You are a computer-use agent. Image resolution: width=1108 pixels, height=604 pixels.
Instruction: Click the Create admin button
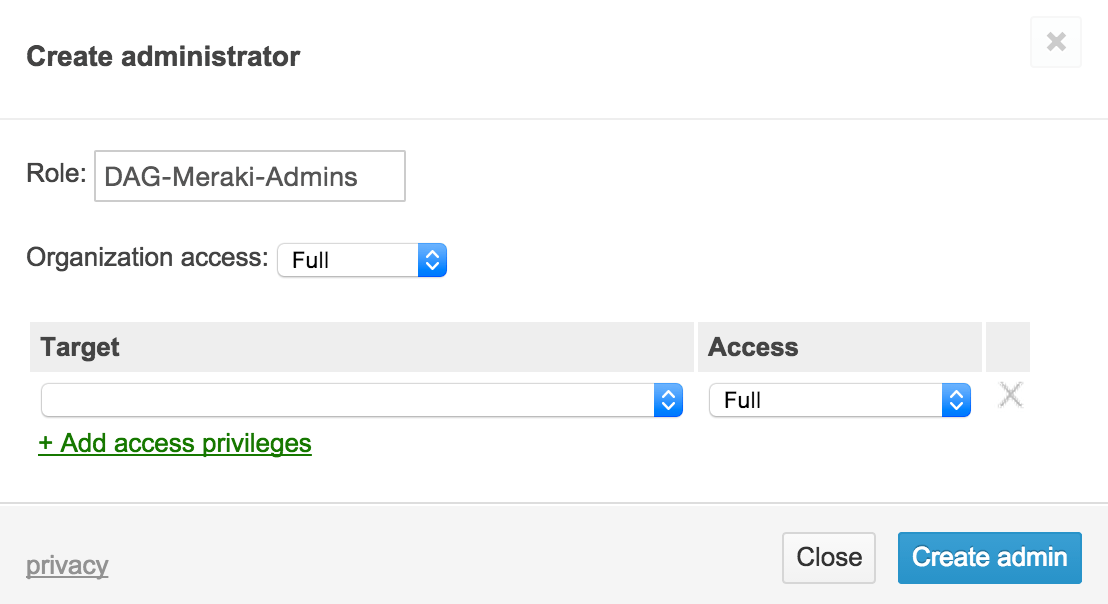pyautogui.click(x=989, y=557)
